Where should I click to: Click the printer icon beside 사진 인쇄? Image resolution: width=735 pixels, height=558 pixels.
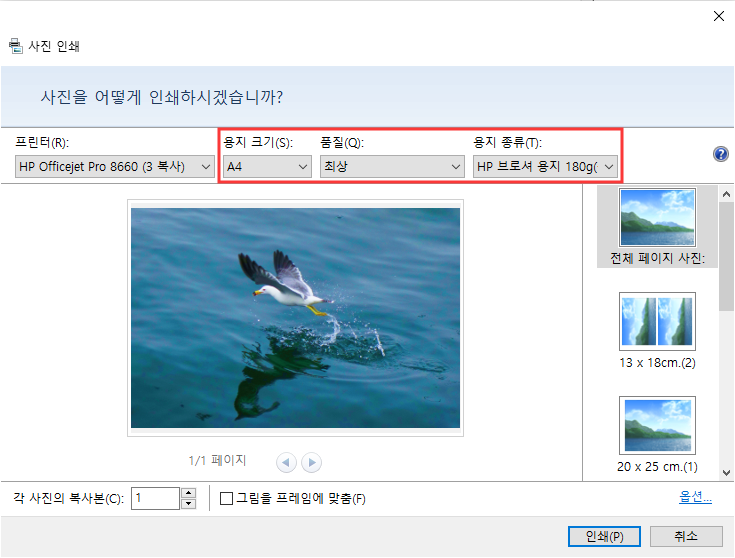(x=15, y=46)
